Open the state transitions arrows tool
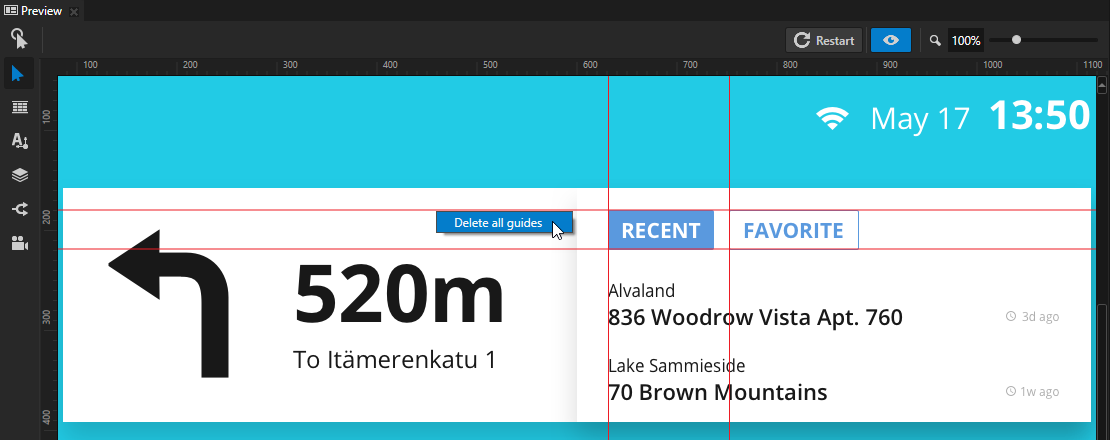The height and width of the screenshot is (440, 1110). coord(19,209)
